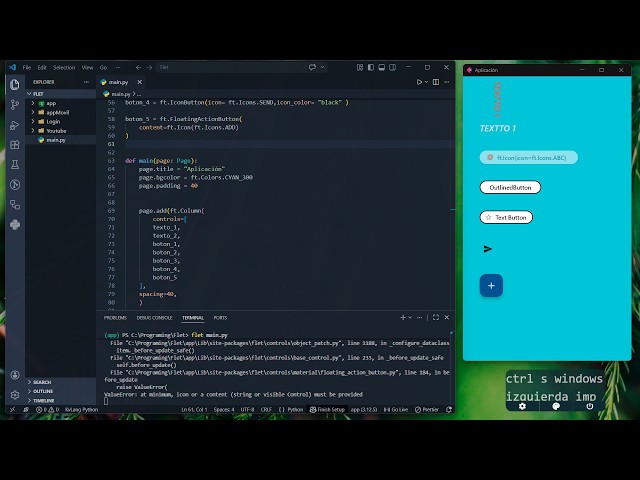Select main.py in the file tree
This screenshot has width=640, height=480.
(60, 140)
